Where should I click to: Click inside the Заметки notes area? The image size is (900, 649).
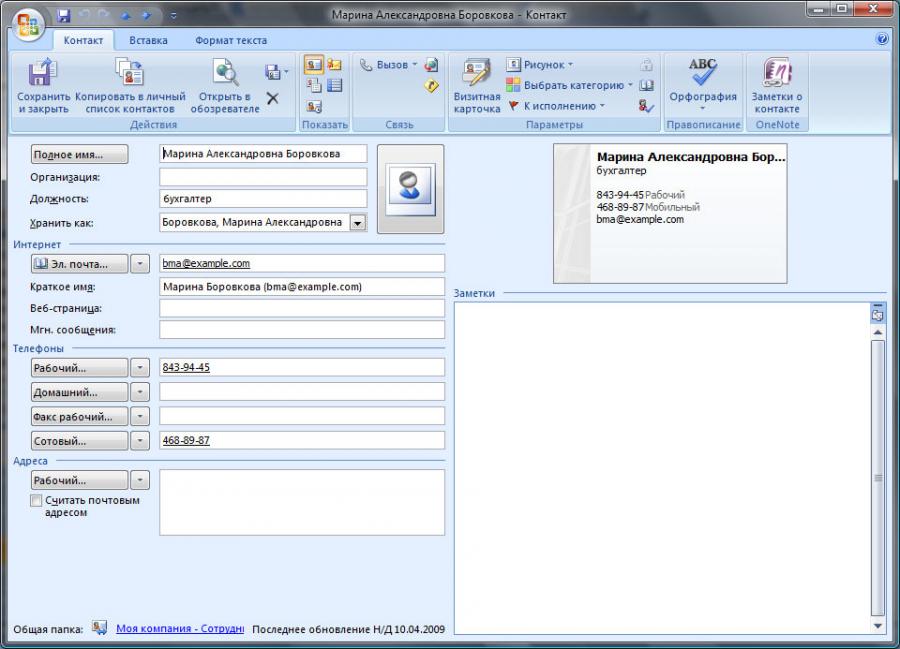pos(662,468)
